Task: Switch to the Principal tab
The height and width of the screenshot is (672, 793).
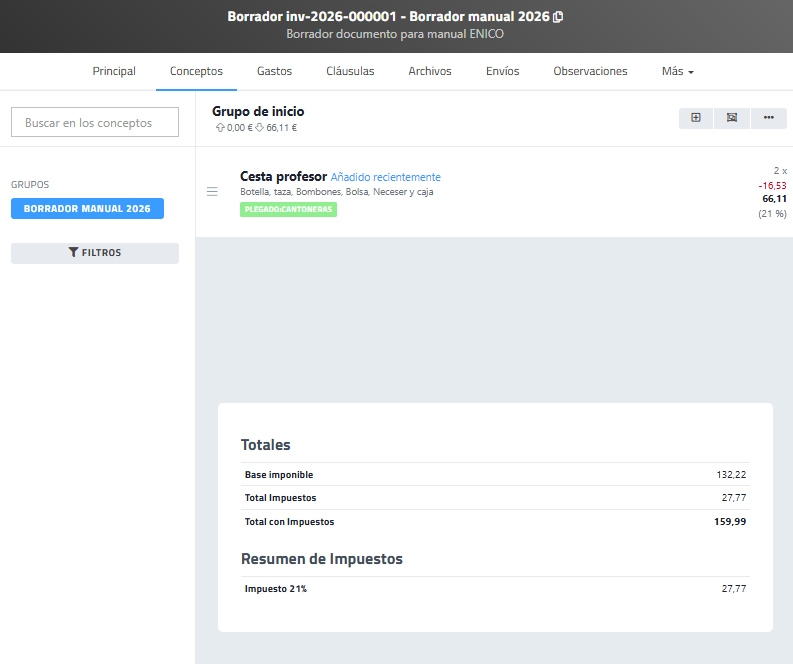Action: tap(114, 72)
